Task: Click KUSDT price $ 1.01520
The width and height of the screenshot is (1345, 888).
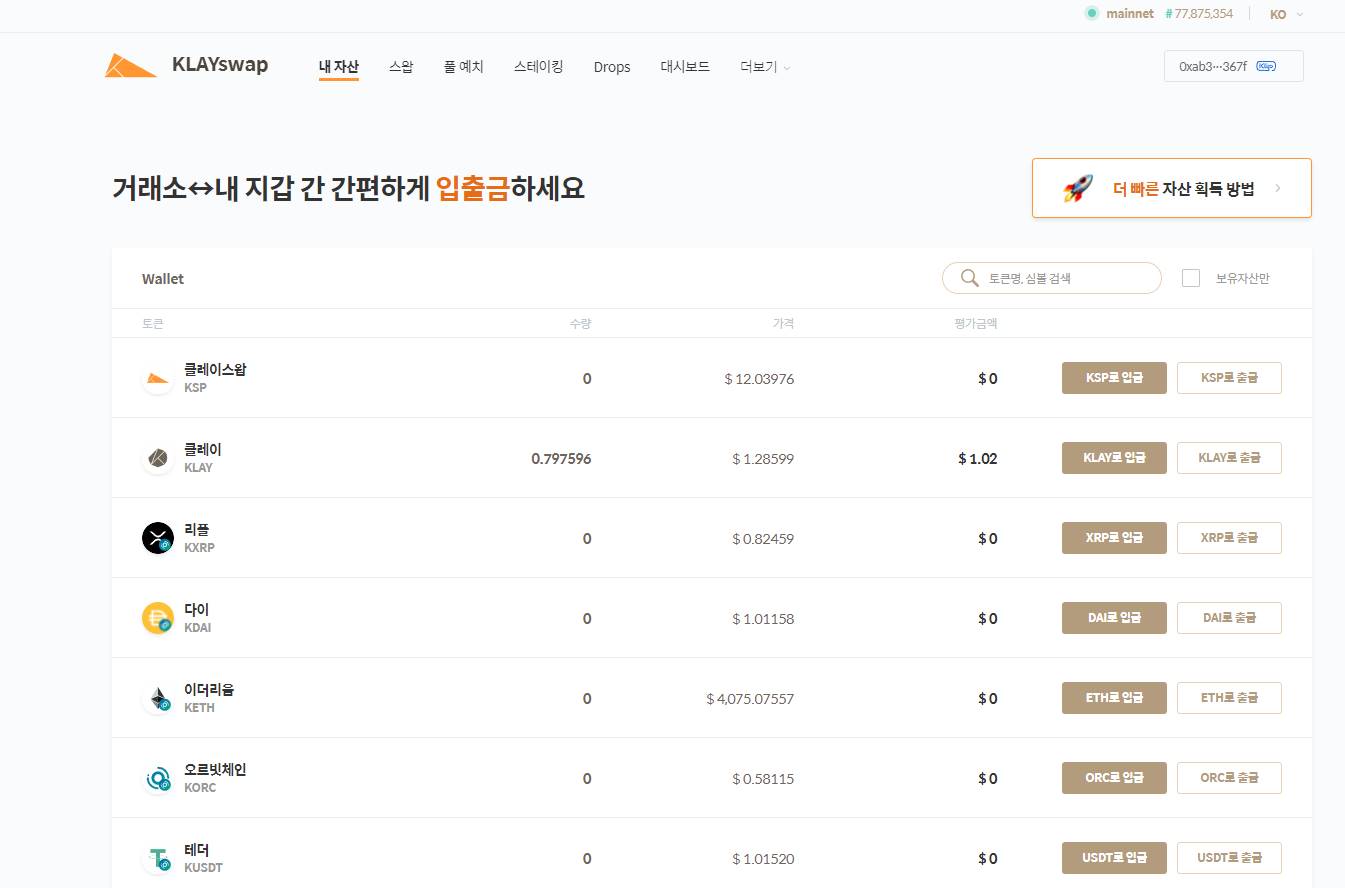Action: (x=763, y=859)
